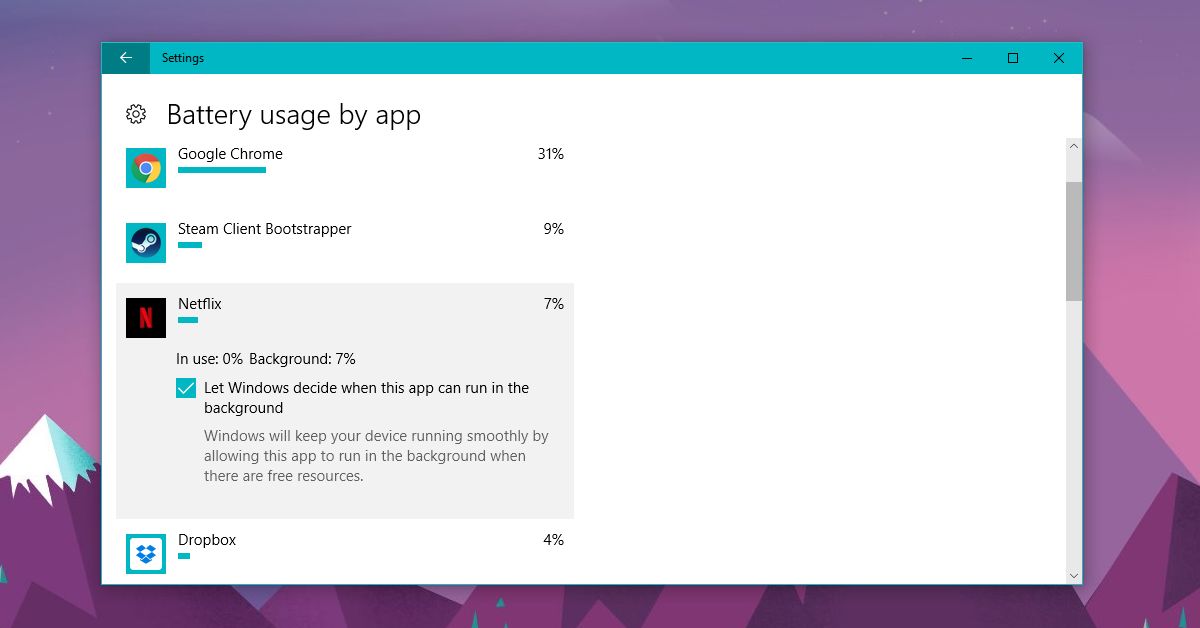This screenshot has height=628, width=1200.
Task: Click the vertical scrollbar thumb
Action: 1074,241
